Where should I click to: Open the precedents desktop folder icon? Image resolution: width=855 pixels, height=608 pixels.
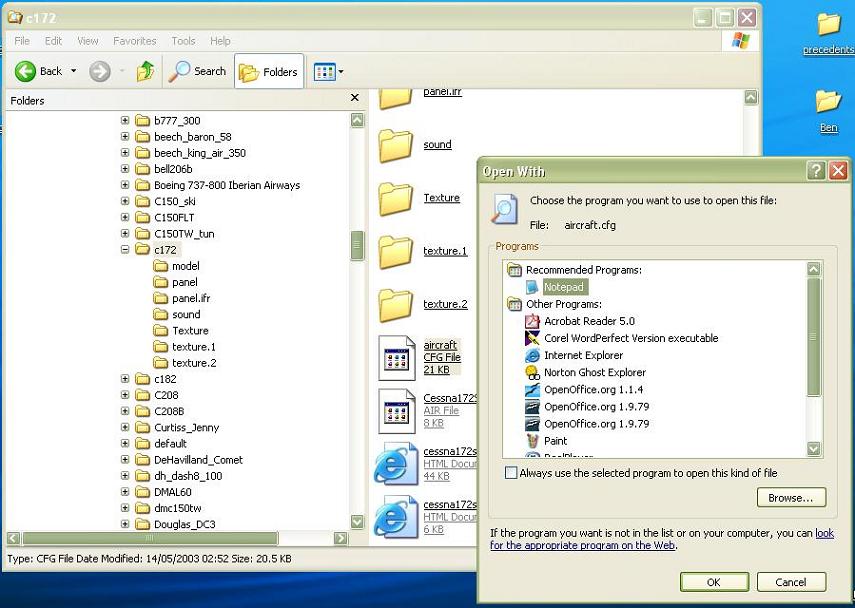point(828,24)
